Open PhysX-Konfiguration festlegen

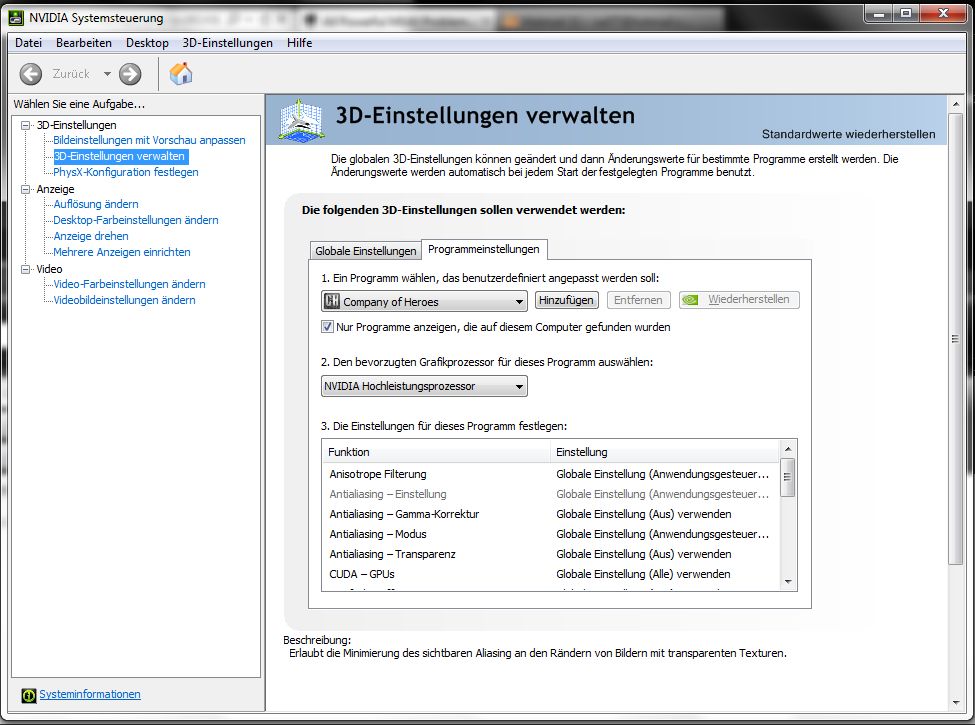pyautogui.click(x=126, y=172)
